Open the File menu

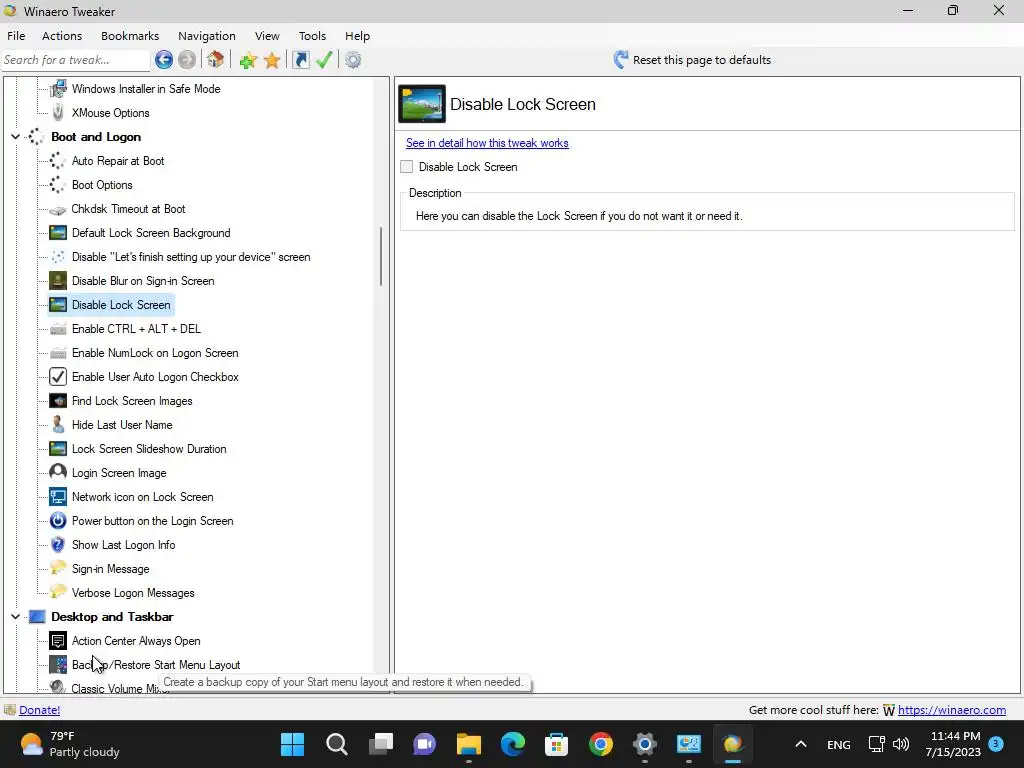(16, 36)
